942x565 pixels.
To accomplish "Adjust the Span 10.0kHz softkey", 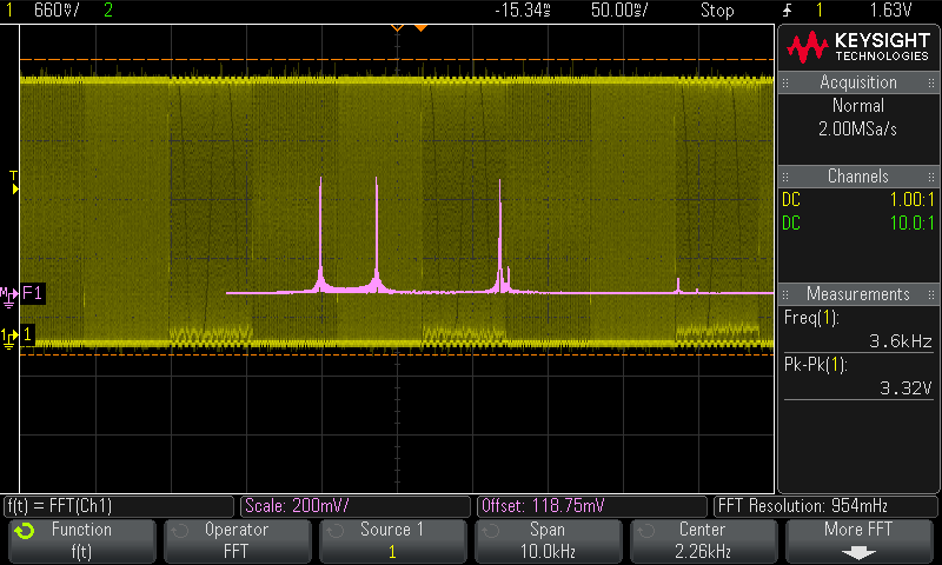I will pyautogui.click(x=548, y=540).
